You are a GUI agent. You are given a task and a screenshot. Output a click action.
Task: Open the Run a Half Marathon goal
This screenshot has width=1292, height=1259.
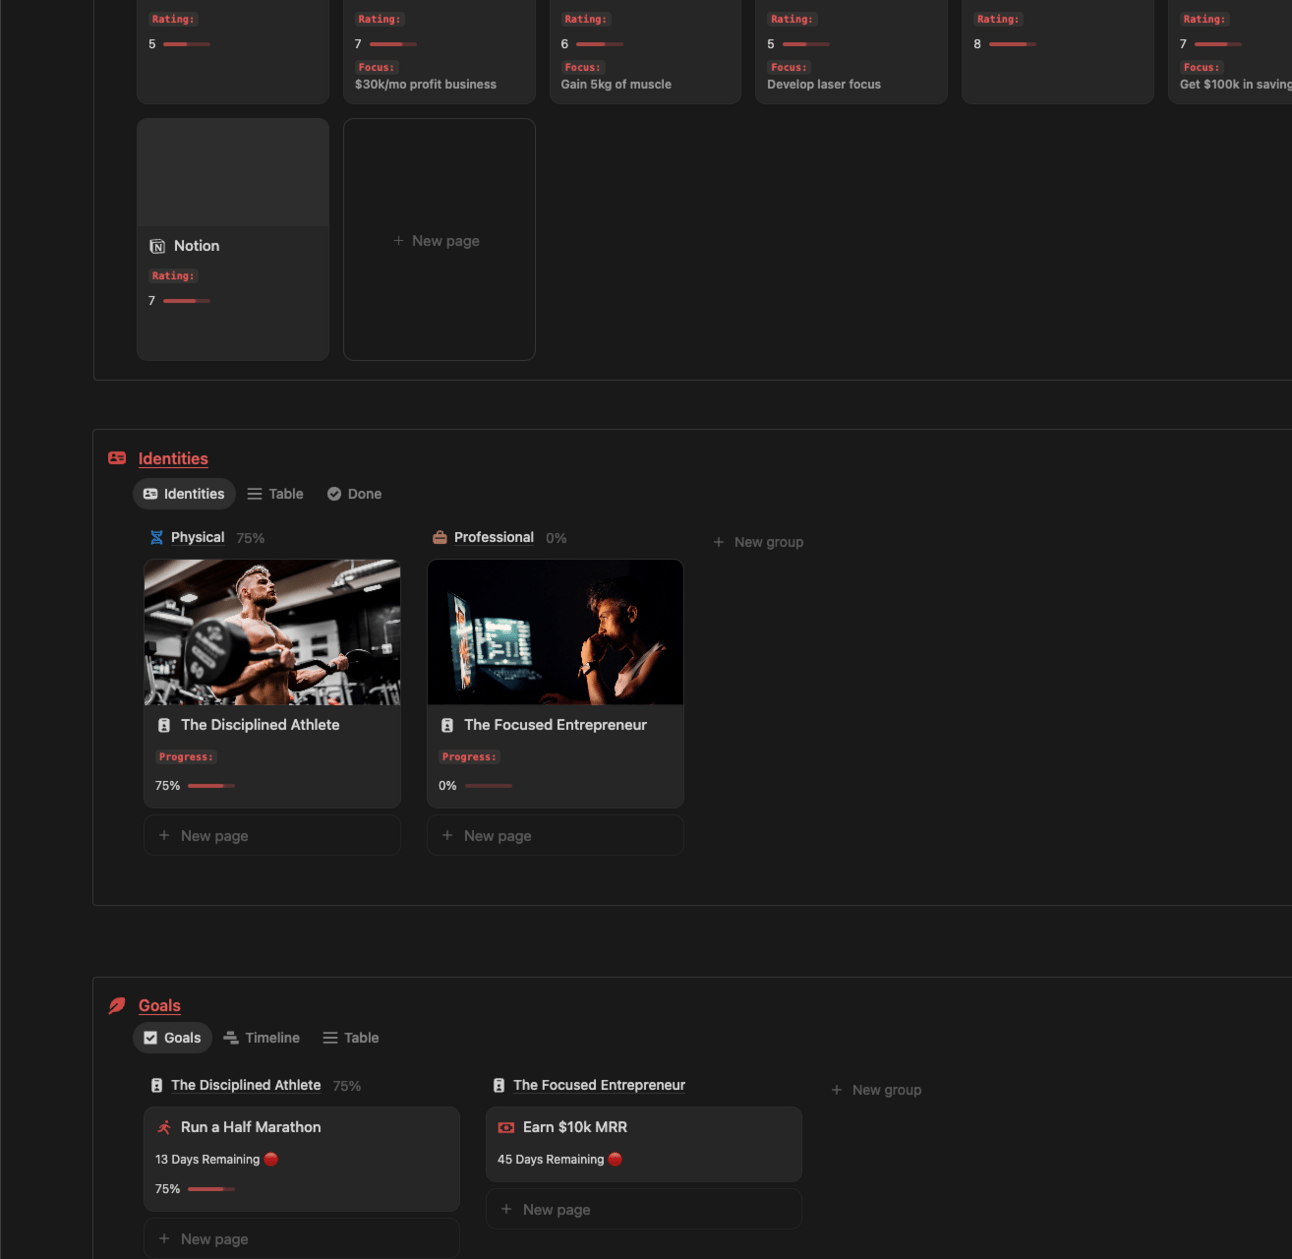pos(301,1159)
